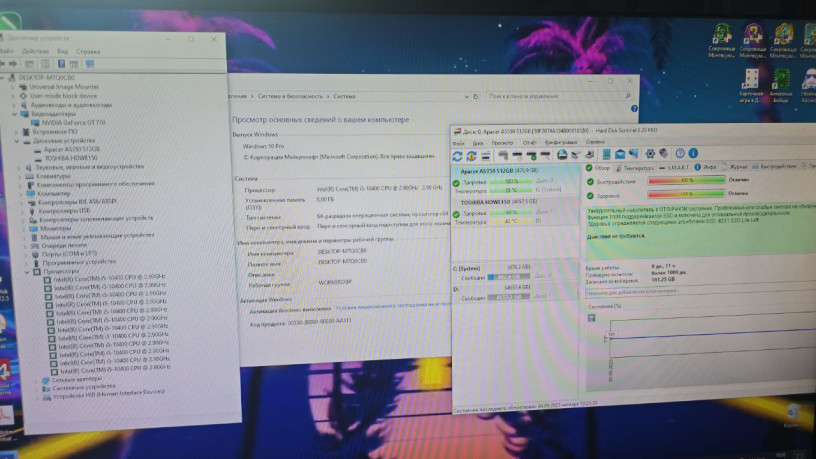Click the license agreement link under Активация Windows
Viewport: 816px width, 459px height.
[x=393, y=306]
